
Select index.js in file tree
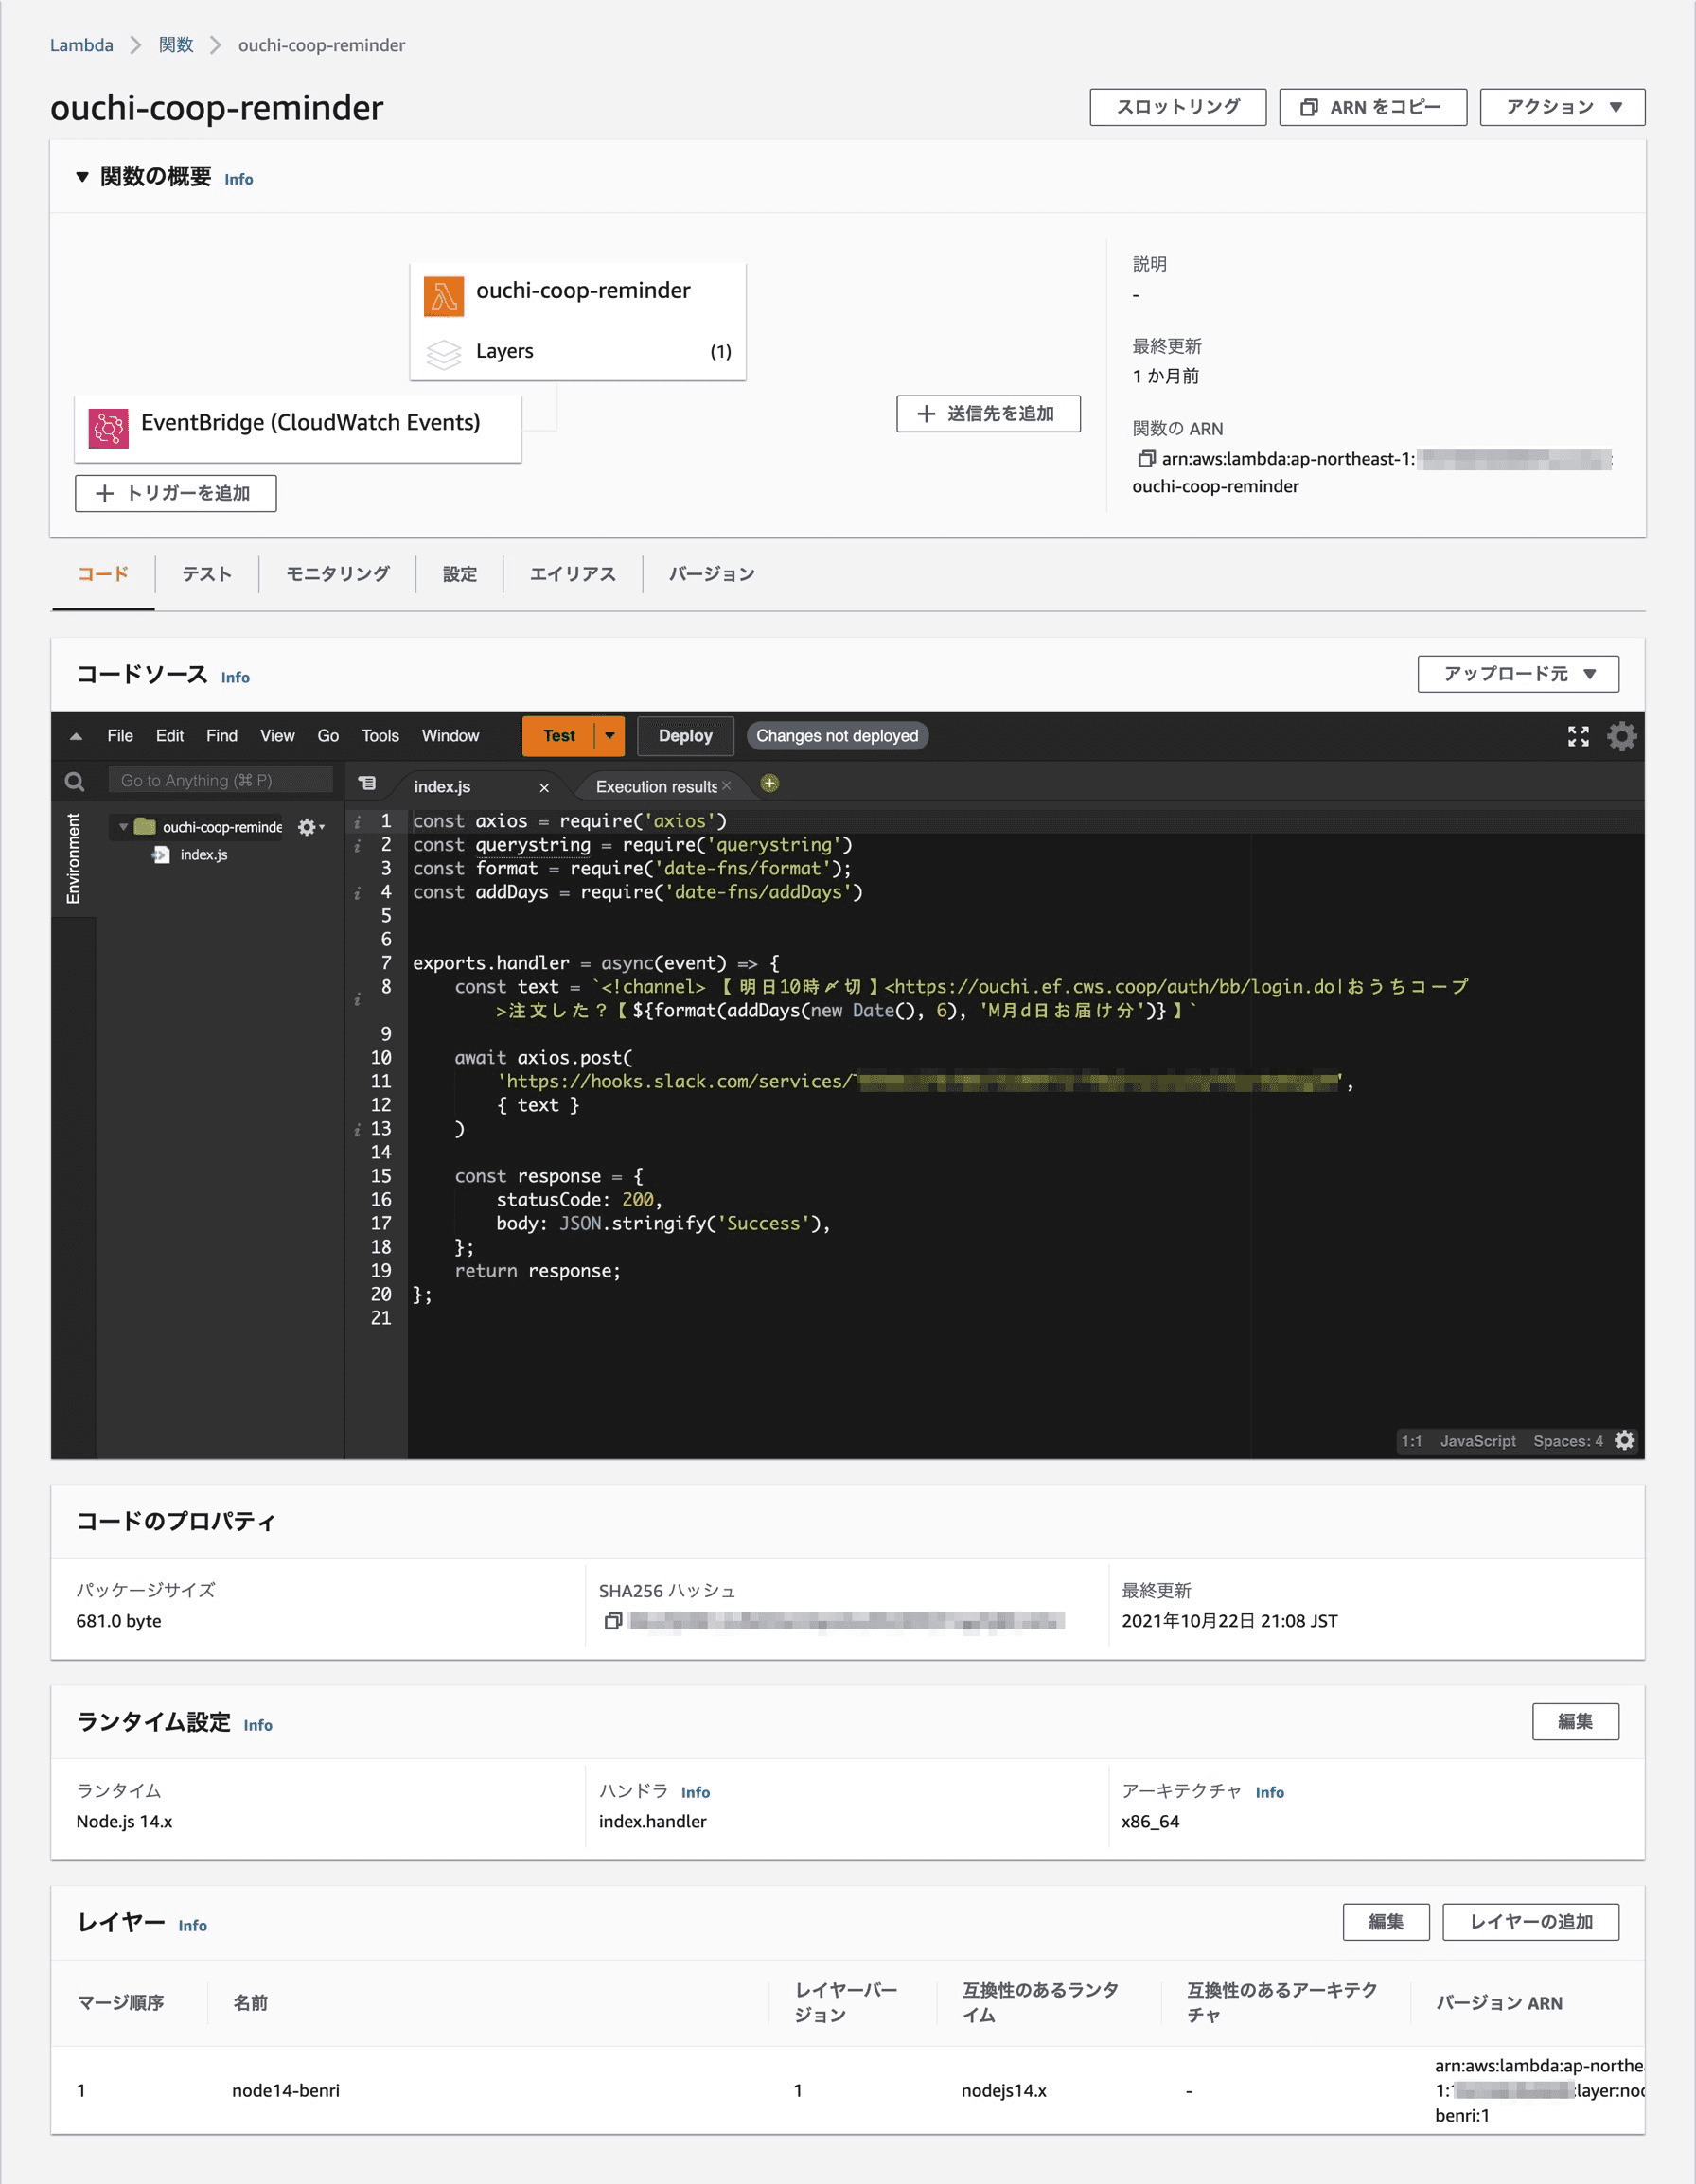[204, 855]
